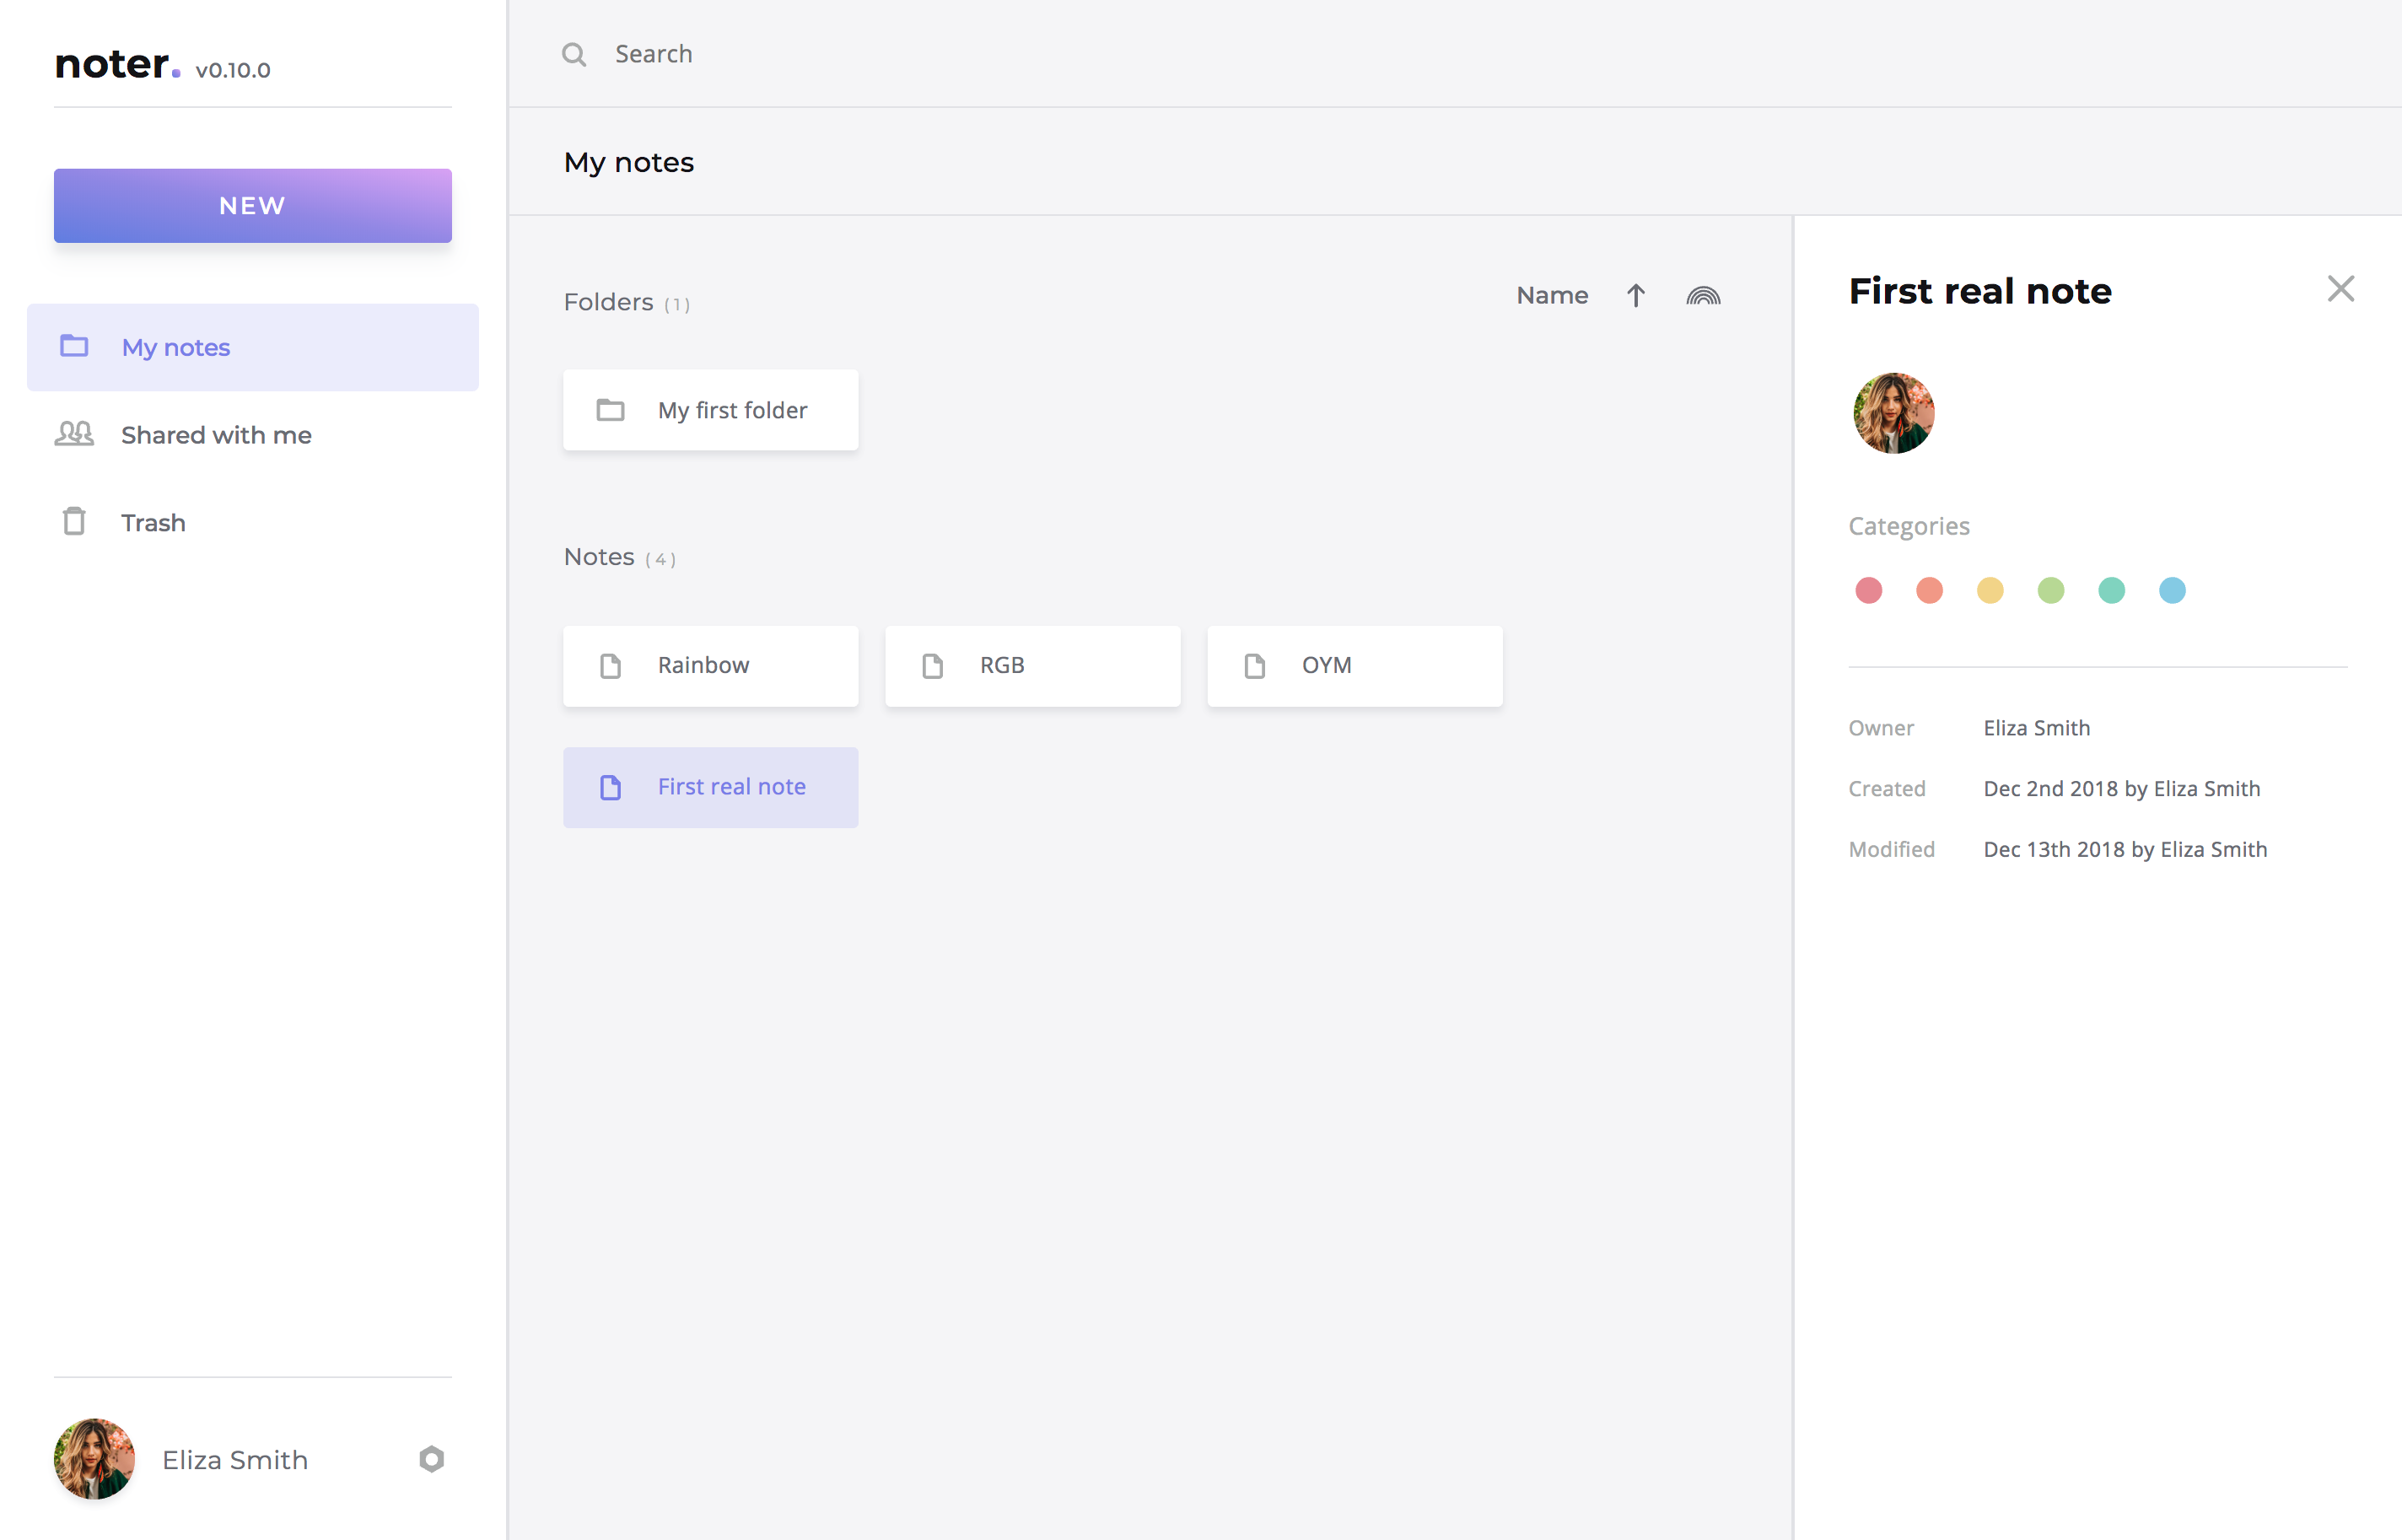Click the search magnifier icon

click(x=574, y=54)
